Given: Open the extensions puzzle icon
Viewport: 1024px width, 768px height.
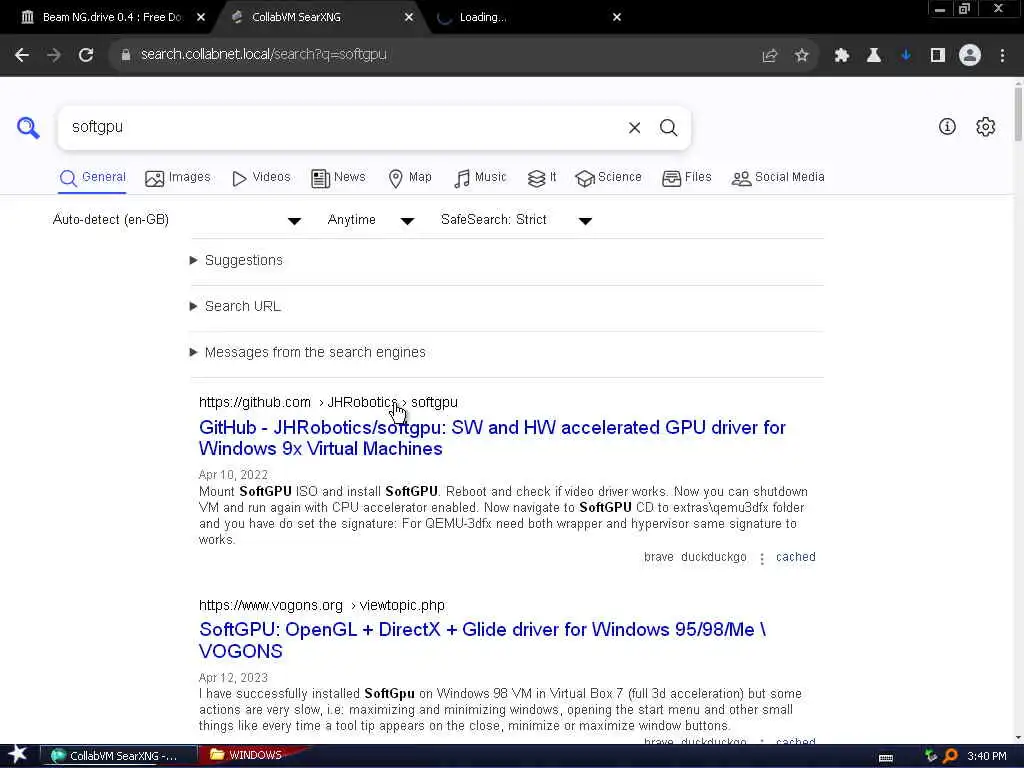Looking at the screenshot, I should coord(842,56).
